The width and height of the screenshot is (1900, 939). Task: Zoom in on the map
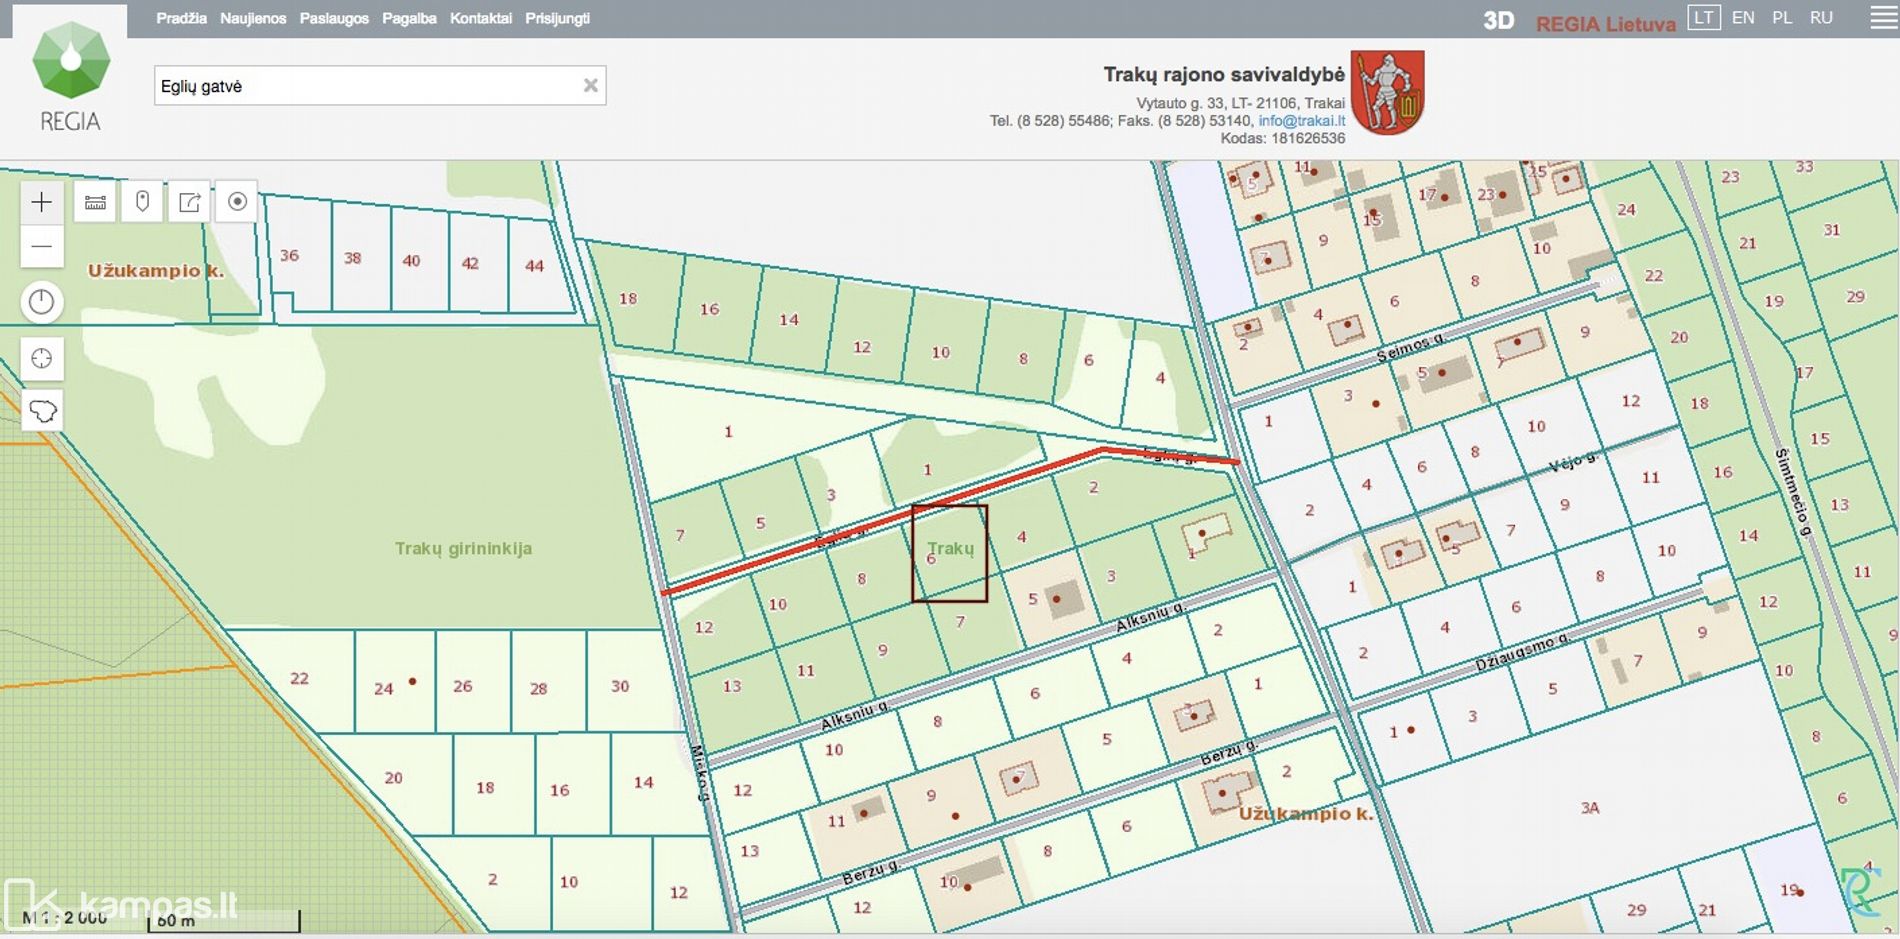coord(42,202)
